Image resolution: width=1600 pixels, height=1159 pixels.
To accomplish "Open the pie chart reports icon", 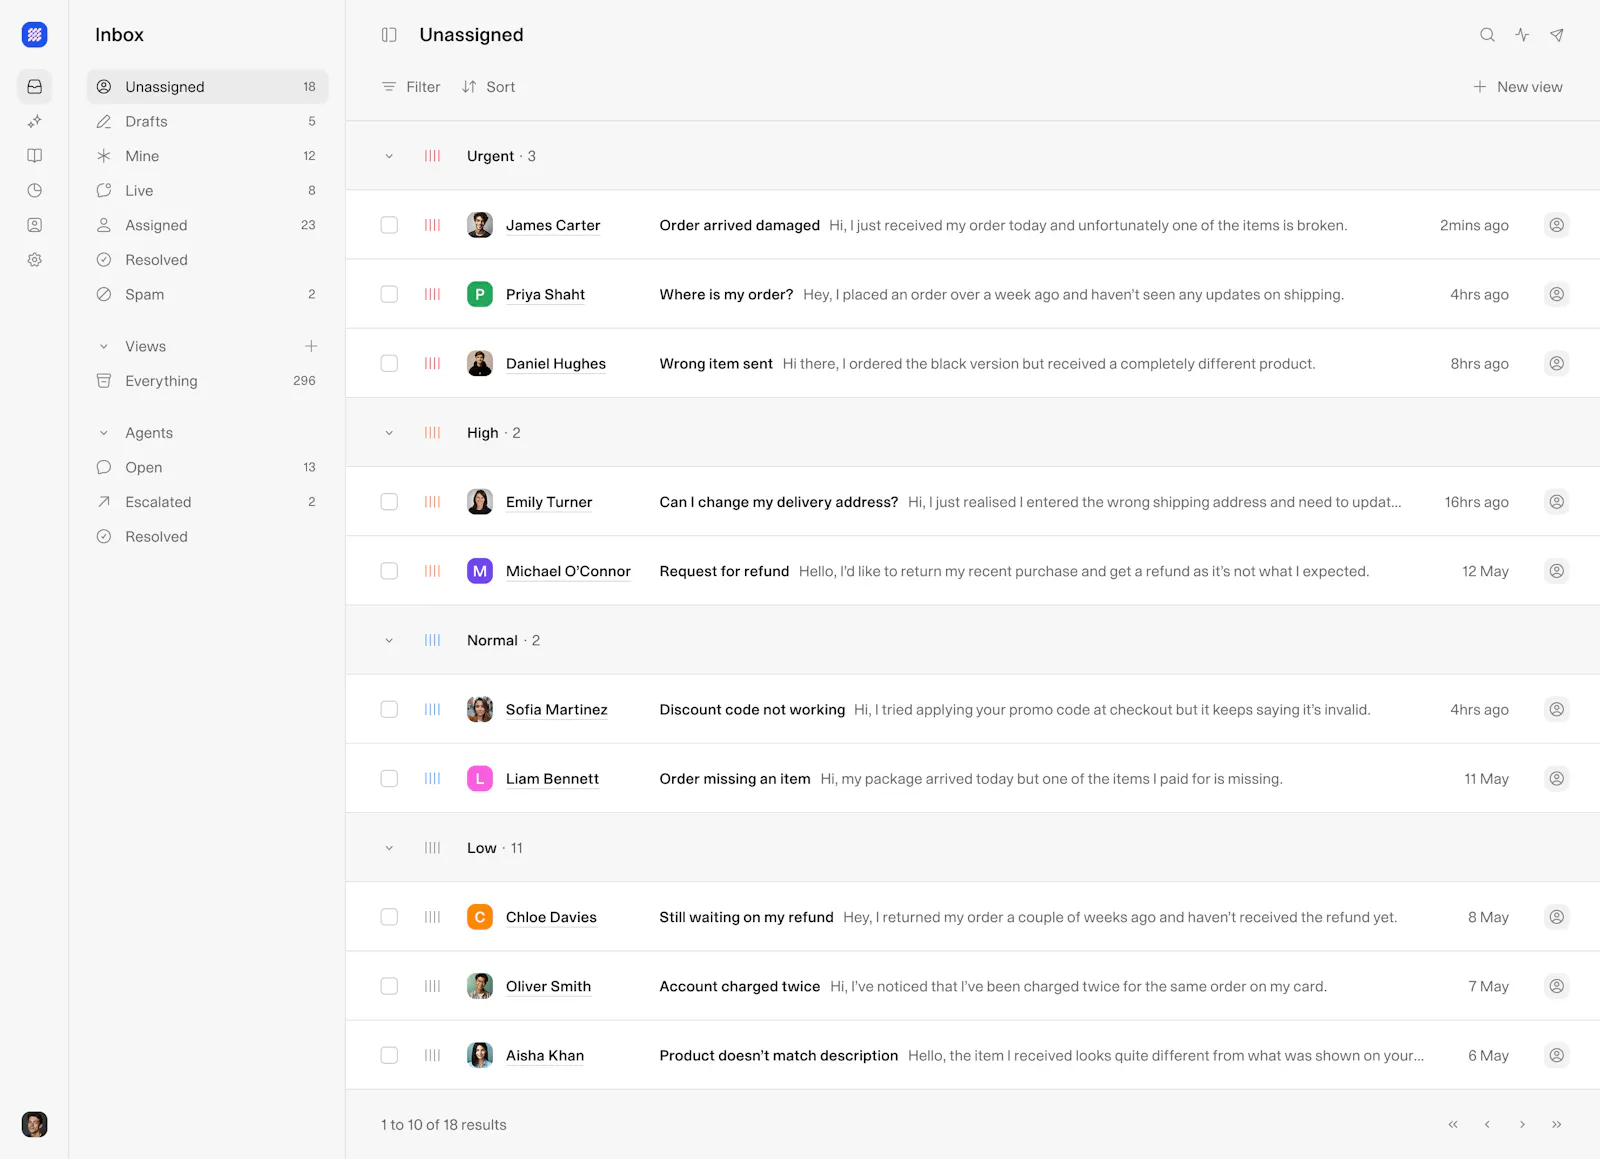I will pos(35,190).
